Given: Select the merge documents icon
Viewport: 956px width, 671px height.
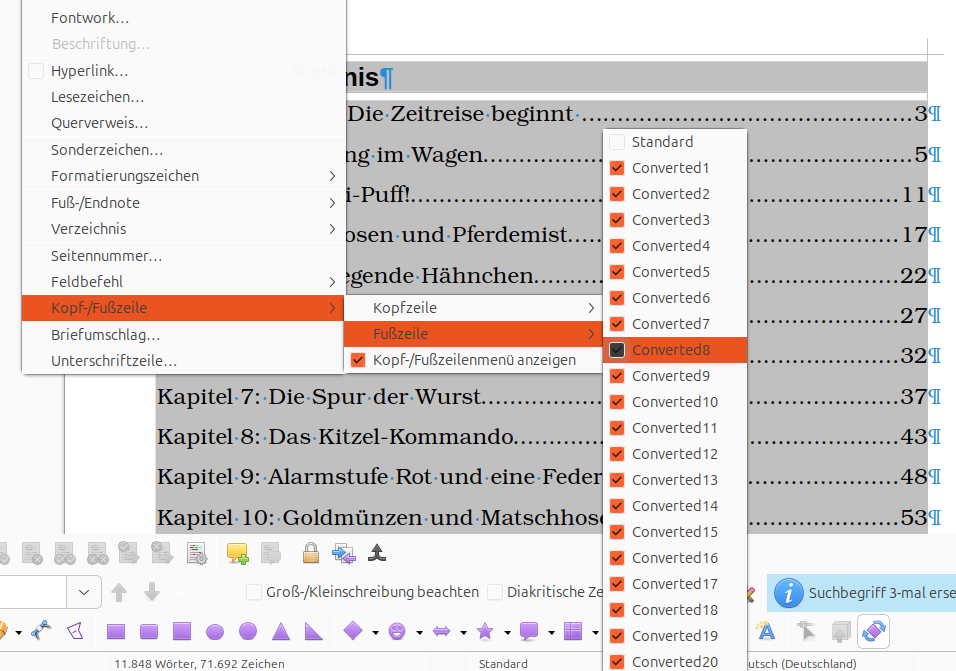Looking at the screenshot, I should (343, 552).
